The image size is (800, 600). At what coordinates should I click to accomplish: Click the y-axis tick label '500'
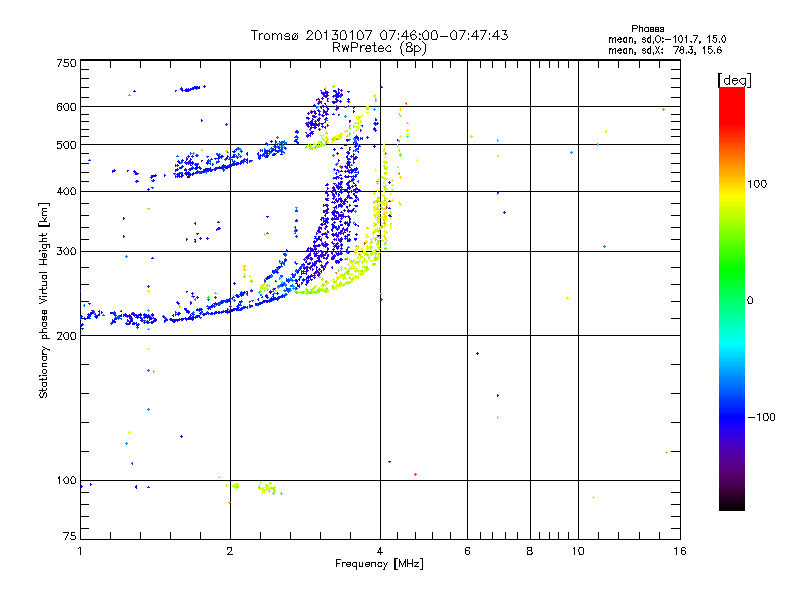(66, 145)
